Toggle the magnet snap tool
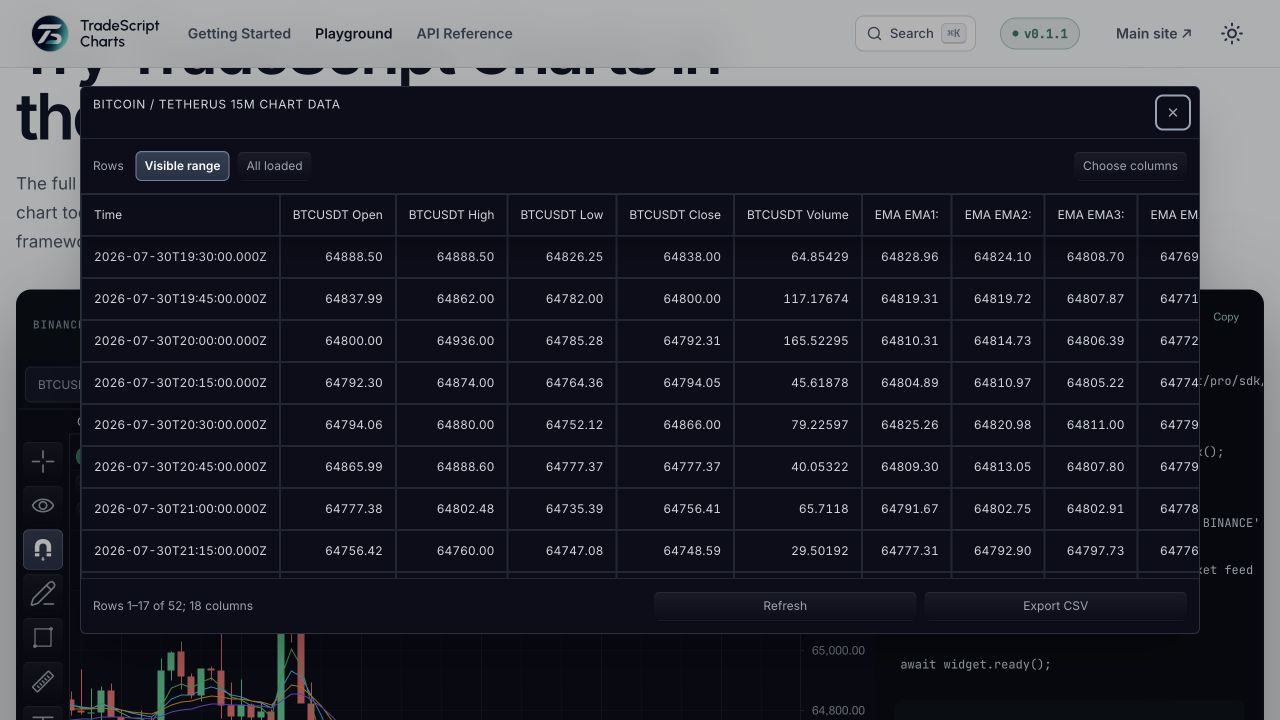The width and height of the screenshot is (1280, 720). pyautogui.click(x=43, y=549)
